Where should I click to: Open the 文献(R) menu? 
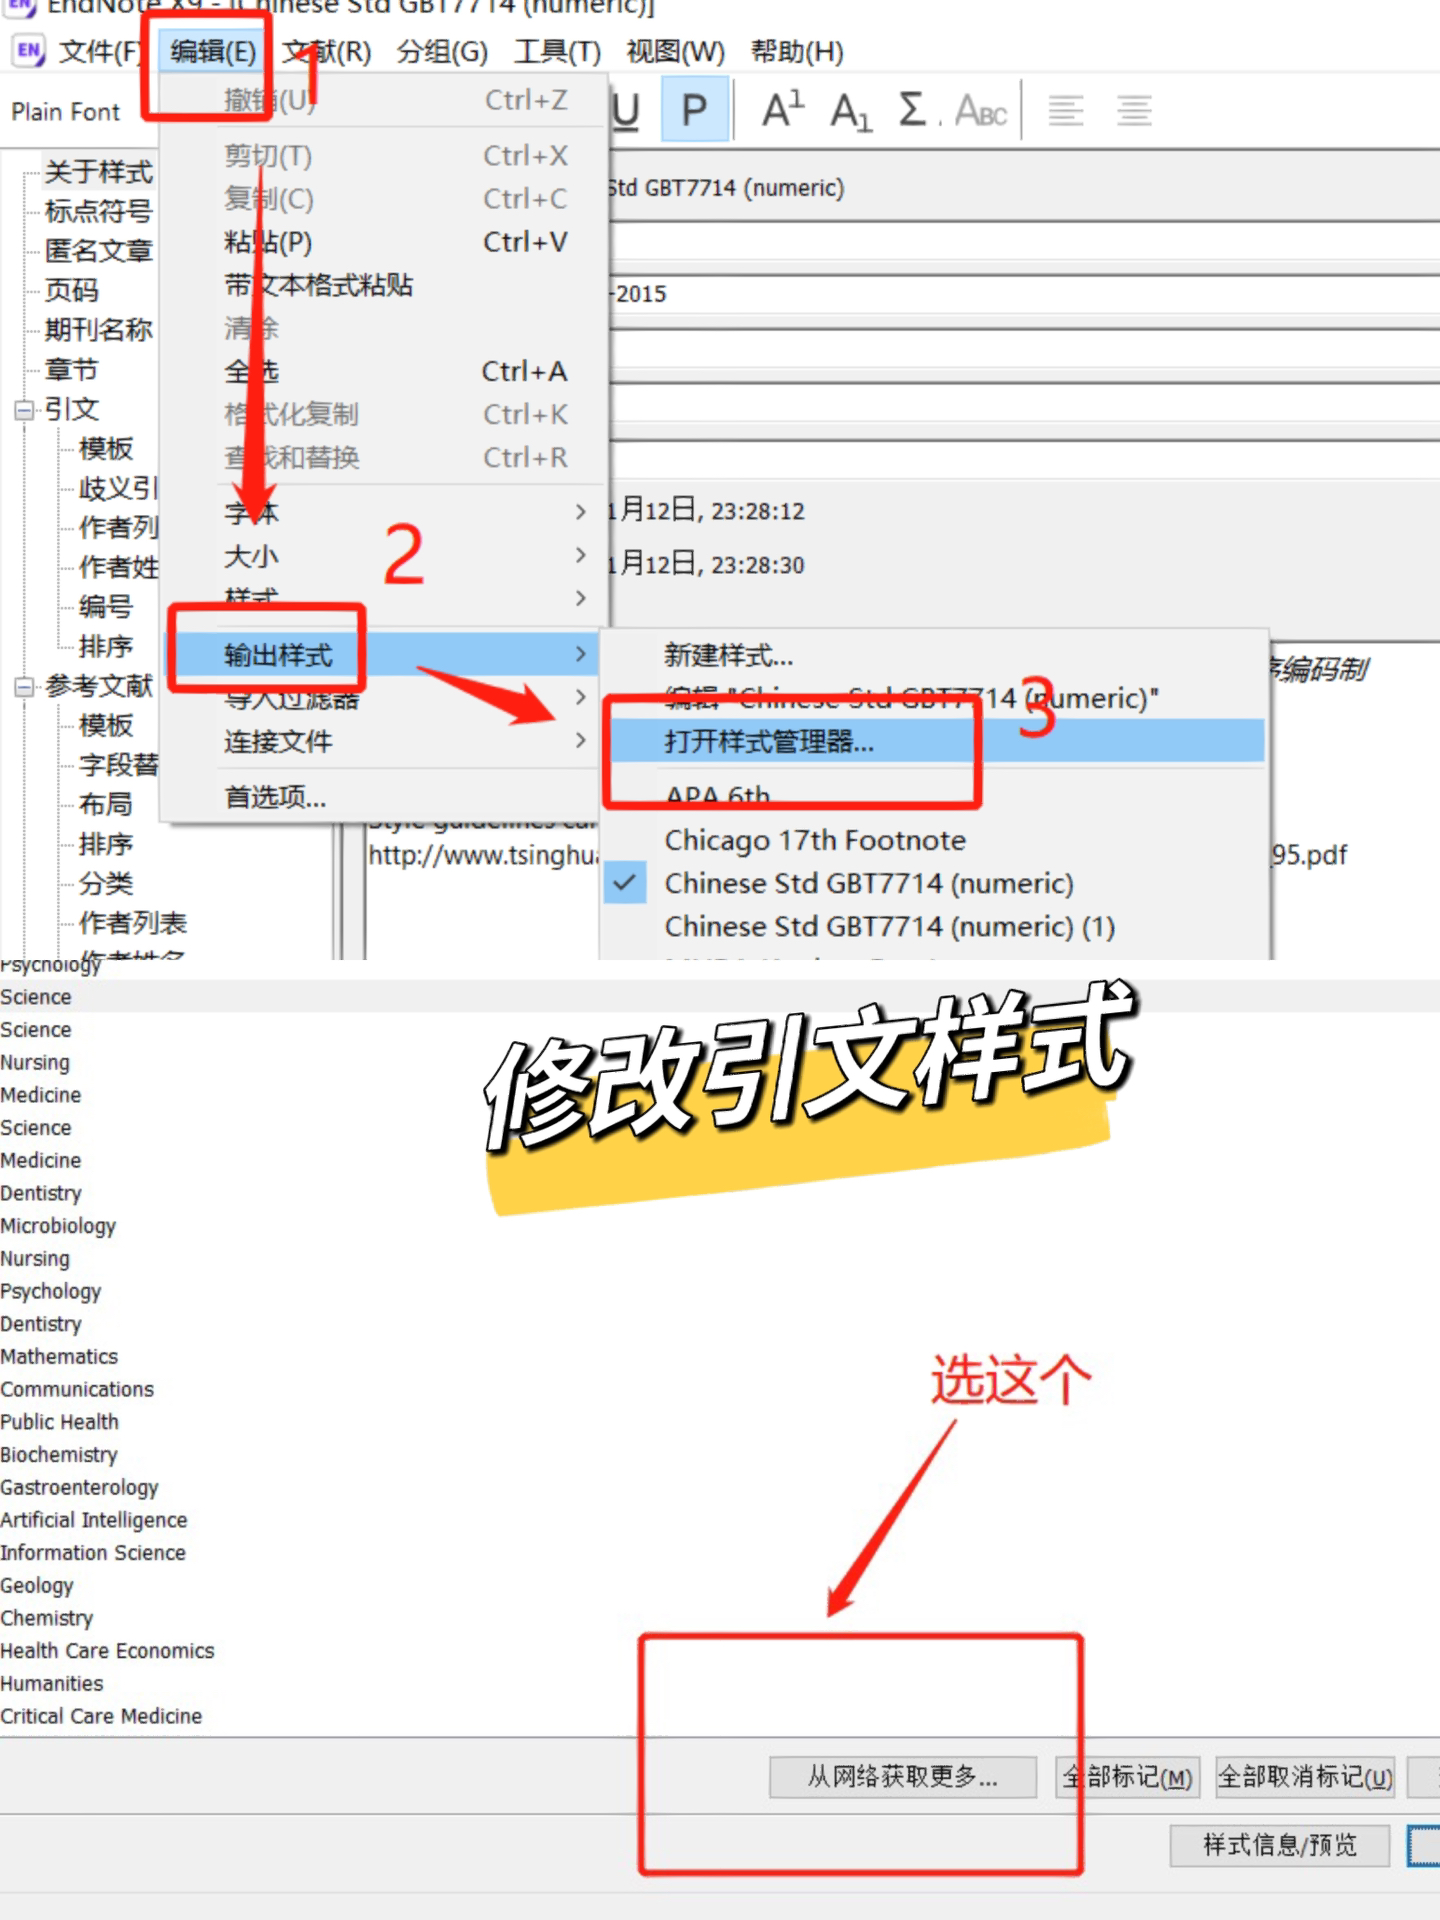(327, 52)
